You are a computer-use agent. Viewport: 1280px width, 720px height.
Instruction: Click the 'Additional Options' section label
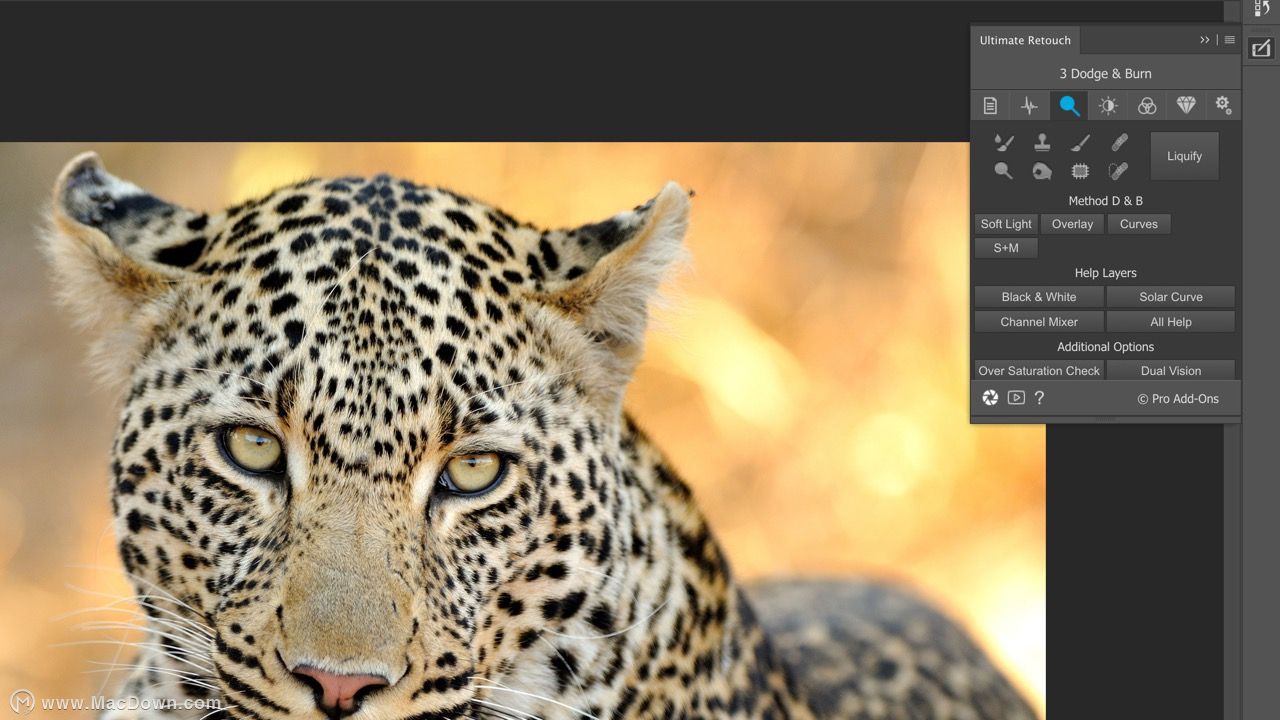tap(1105, 347)
